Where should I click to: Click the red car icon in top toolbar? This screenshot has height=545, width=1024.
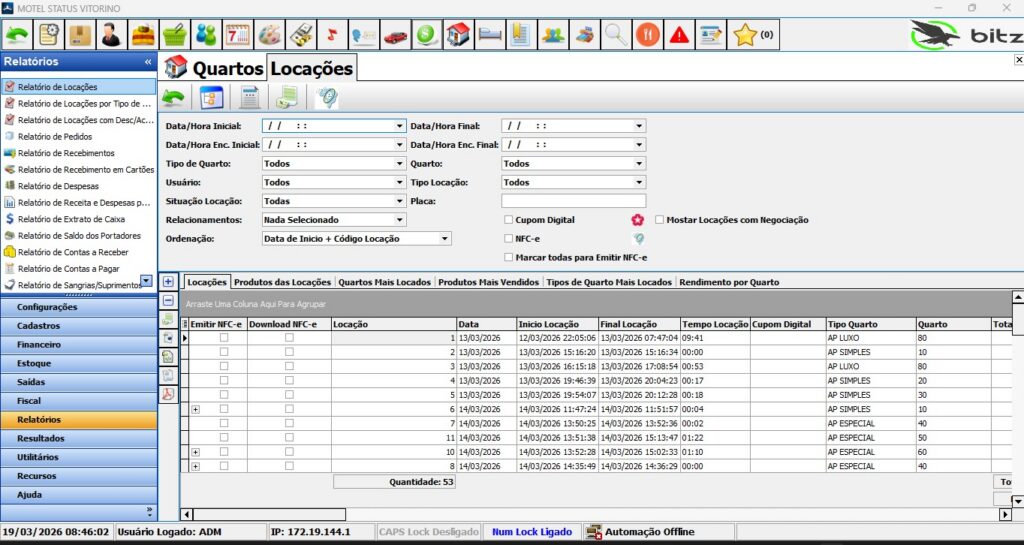[x=396, y=35]
